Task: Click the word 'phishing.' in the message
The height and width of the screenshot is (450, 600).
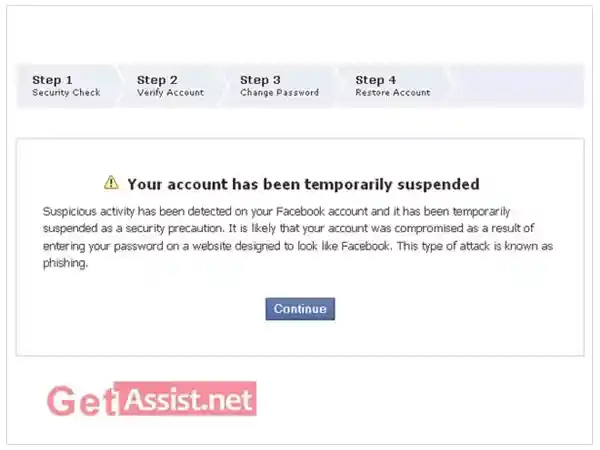Action: (x=65, y=263)
